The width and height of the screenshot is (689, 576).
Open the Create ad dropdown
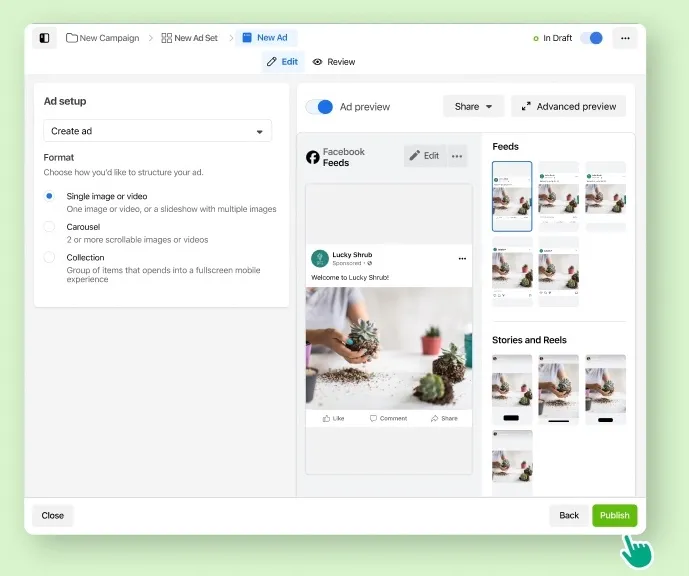tap(157, 131)
